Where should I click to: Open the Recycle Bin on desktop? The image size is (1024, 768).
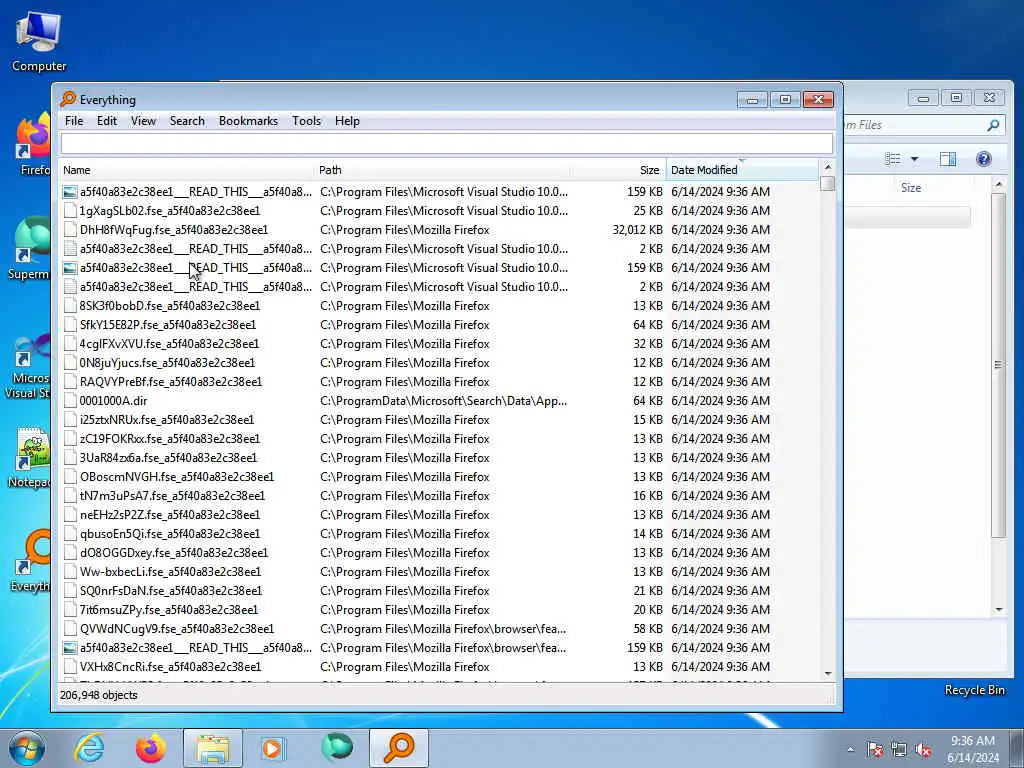(x=974, y=690)
